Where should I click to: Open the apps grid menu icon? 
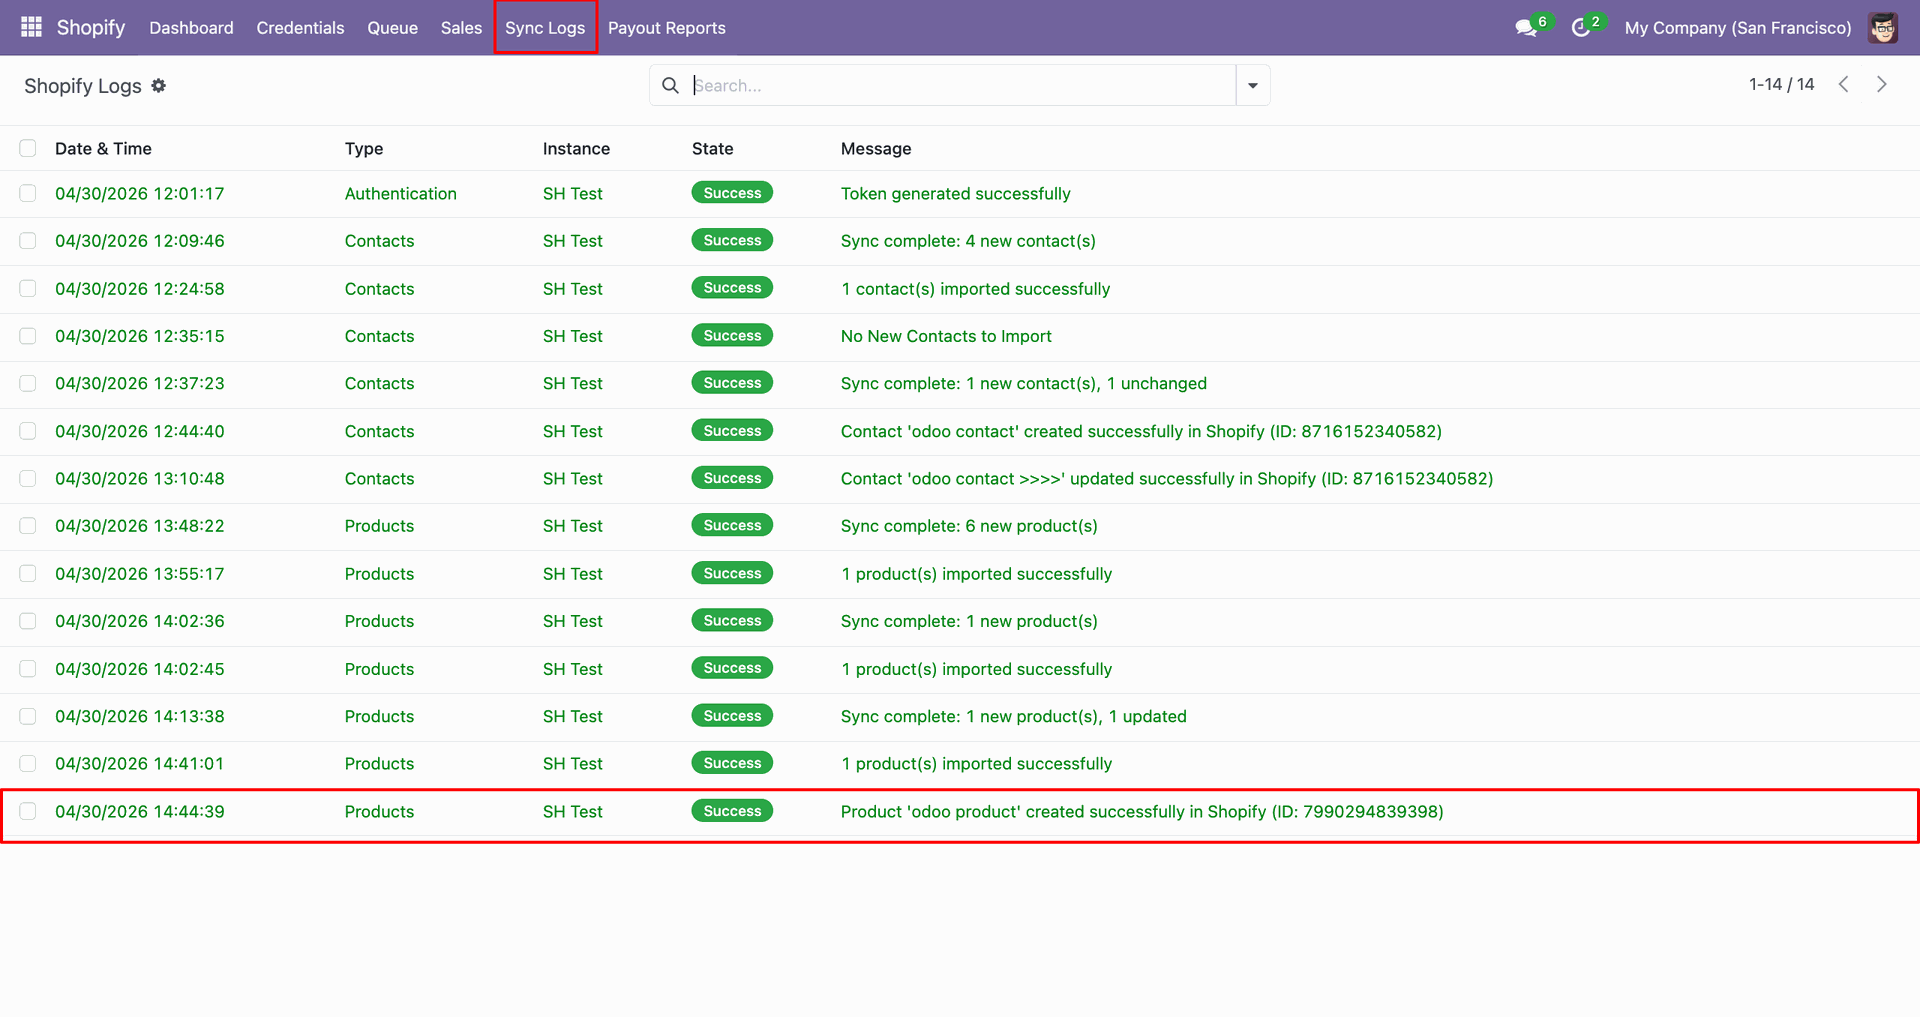click(x=31, y=27)
